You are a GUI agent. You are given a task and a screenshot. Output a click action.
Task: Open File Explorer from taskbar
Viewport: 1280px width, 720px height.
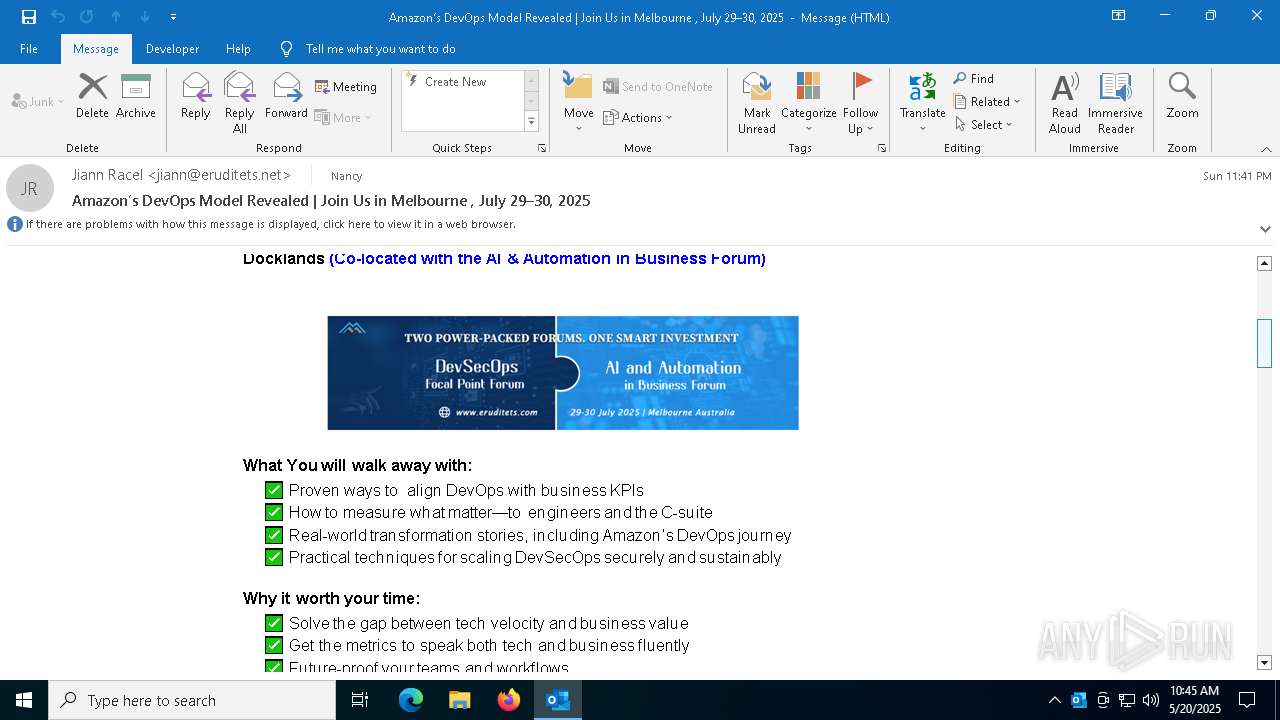pos(460,700)
